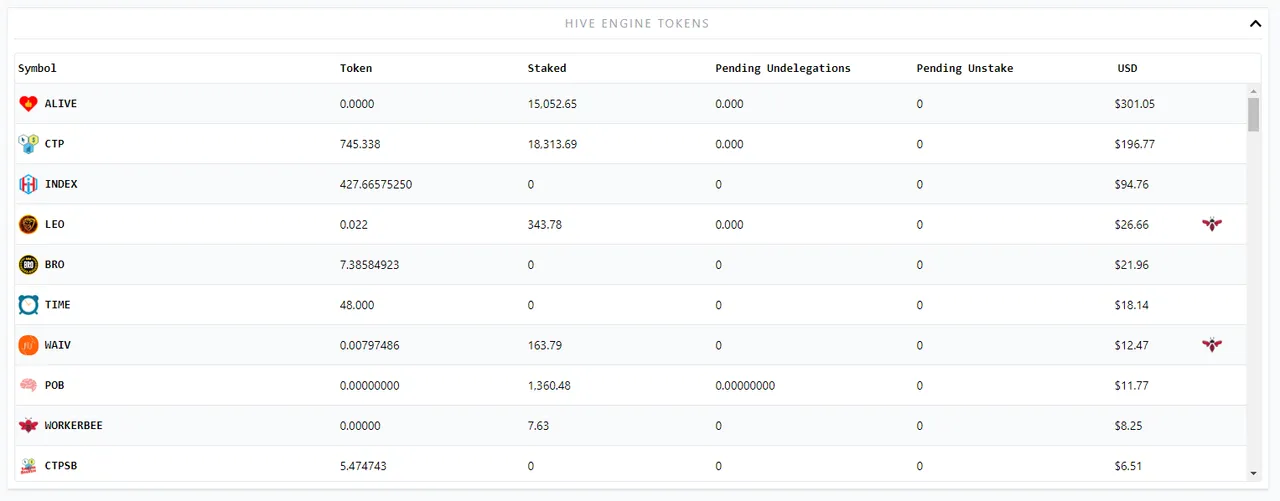Select the TIME symbol label
Screen dimensions: 1280x501
click(58, 305)
